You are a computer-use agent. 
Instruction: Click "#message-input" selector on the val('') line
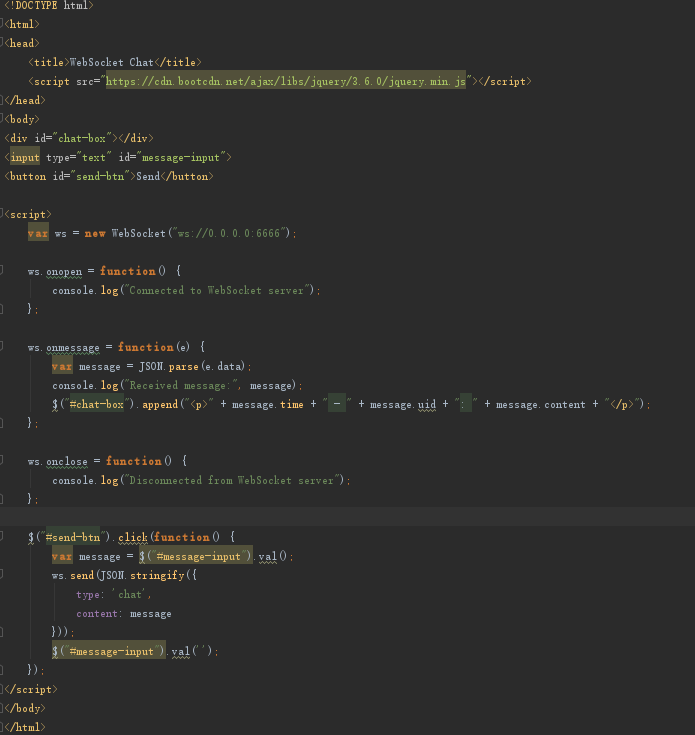(x=112, y=652)
